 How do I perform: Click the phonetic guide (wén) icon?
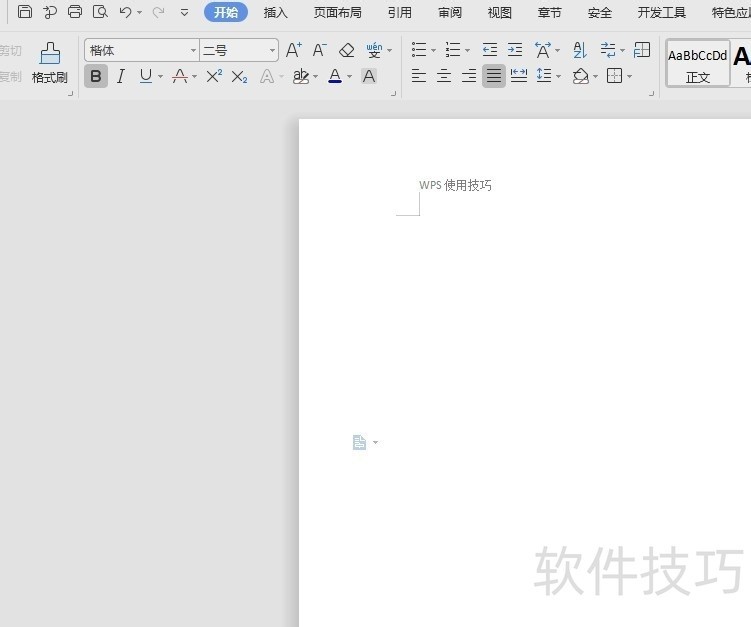pyautogui.click(x=374, y=50)
